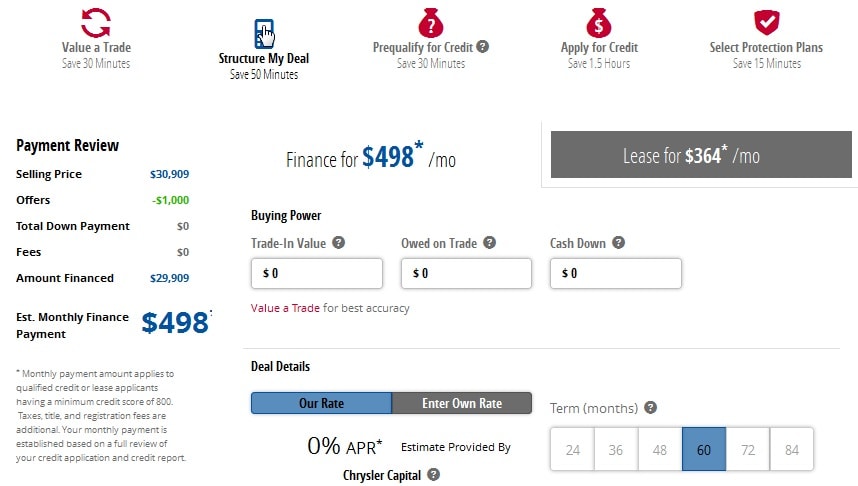Open the Trade-In Value help icon
This screenshot has width=858, height=486.
coord(339,242)
